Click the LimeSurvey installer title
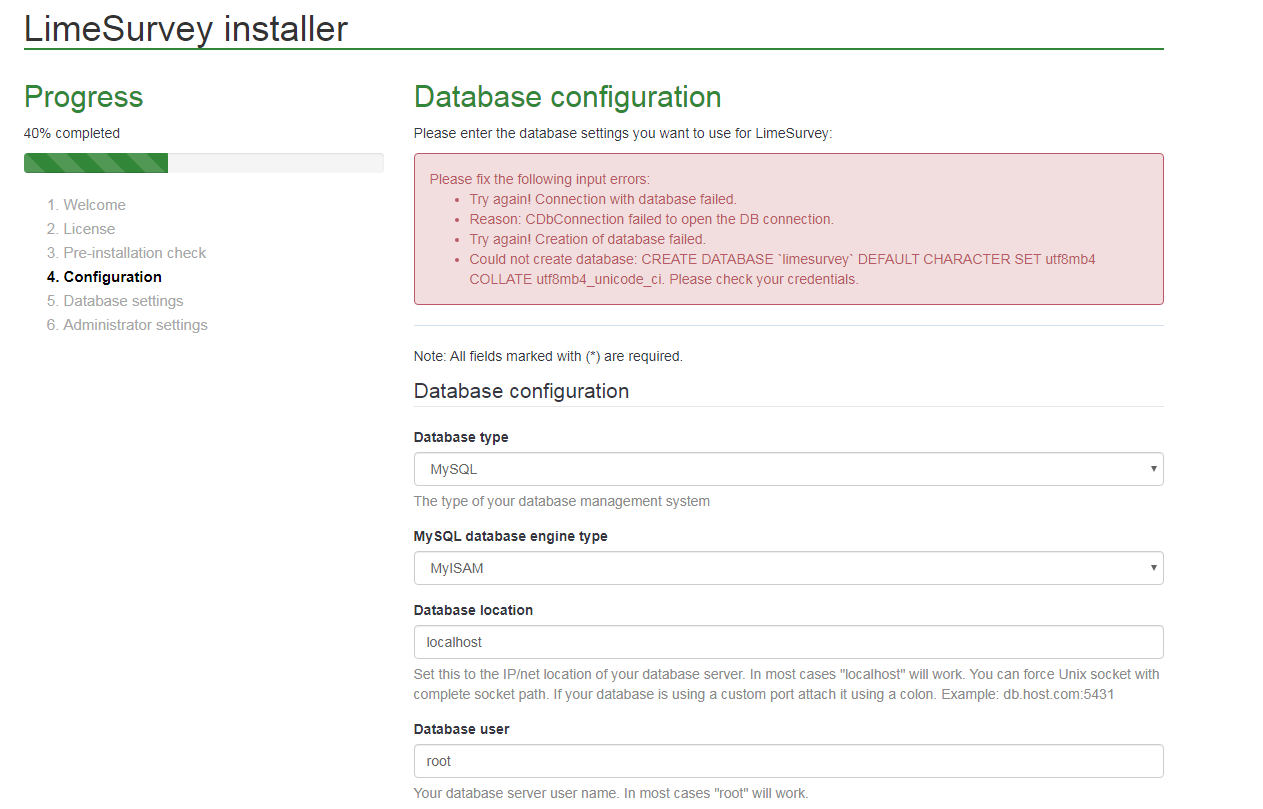 click(x=186, y=28)
